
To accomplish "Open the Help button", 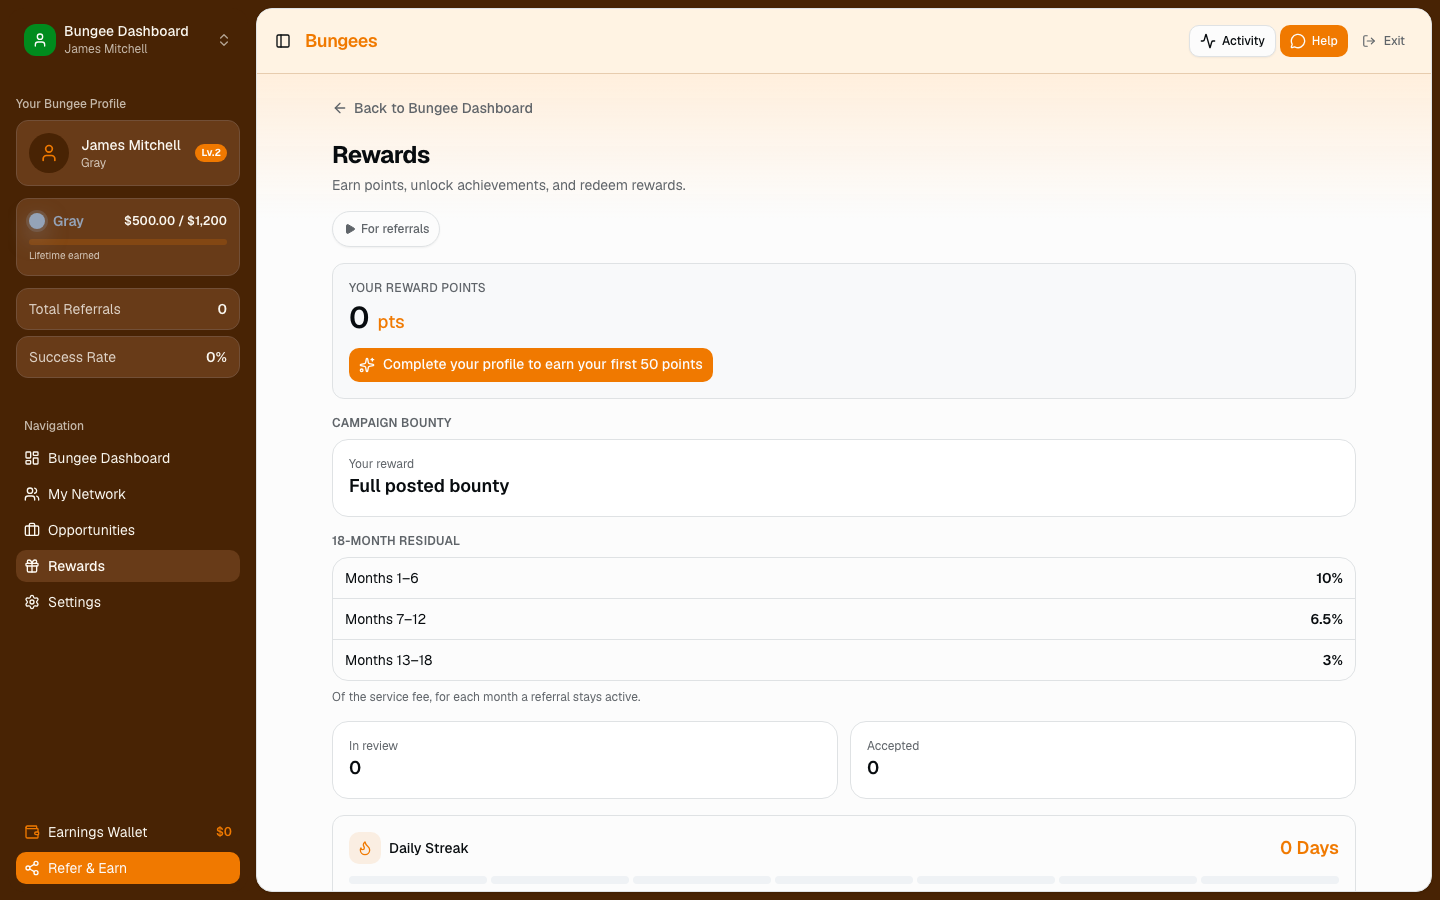I will click(x=1314, y=41).
